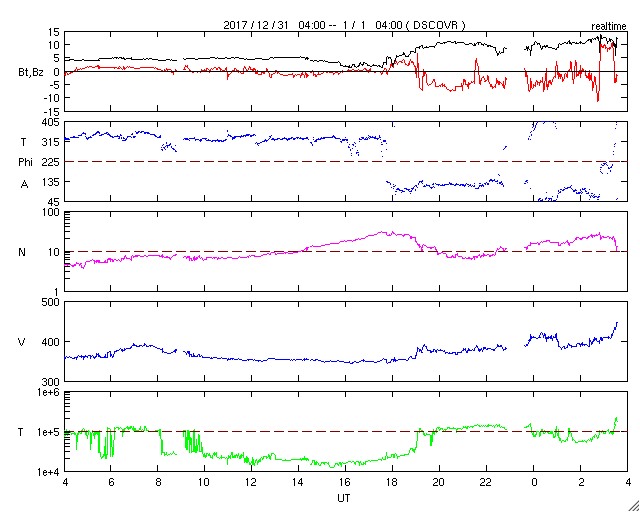Select the "-15" tick on the Bt,Bz axis
This screenshot has height=512, width=640.
click(x=52, y=111)
